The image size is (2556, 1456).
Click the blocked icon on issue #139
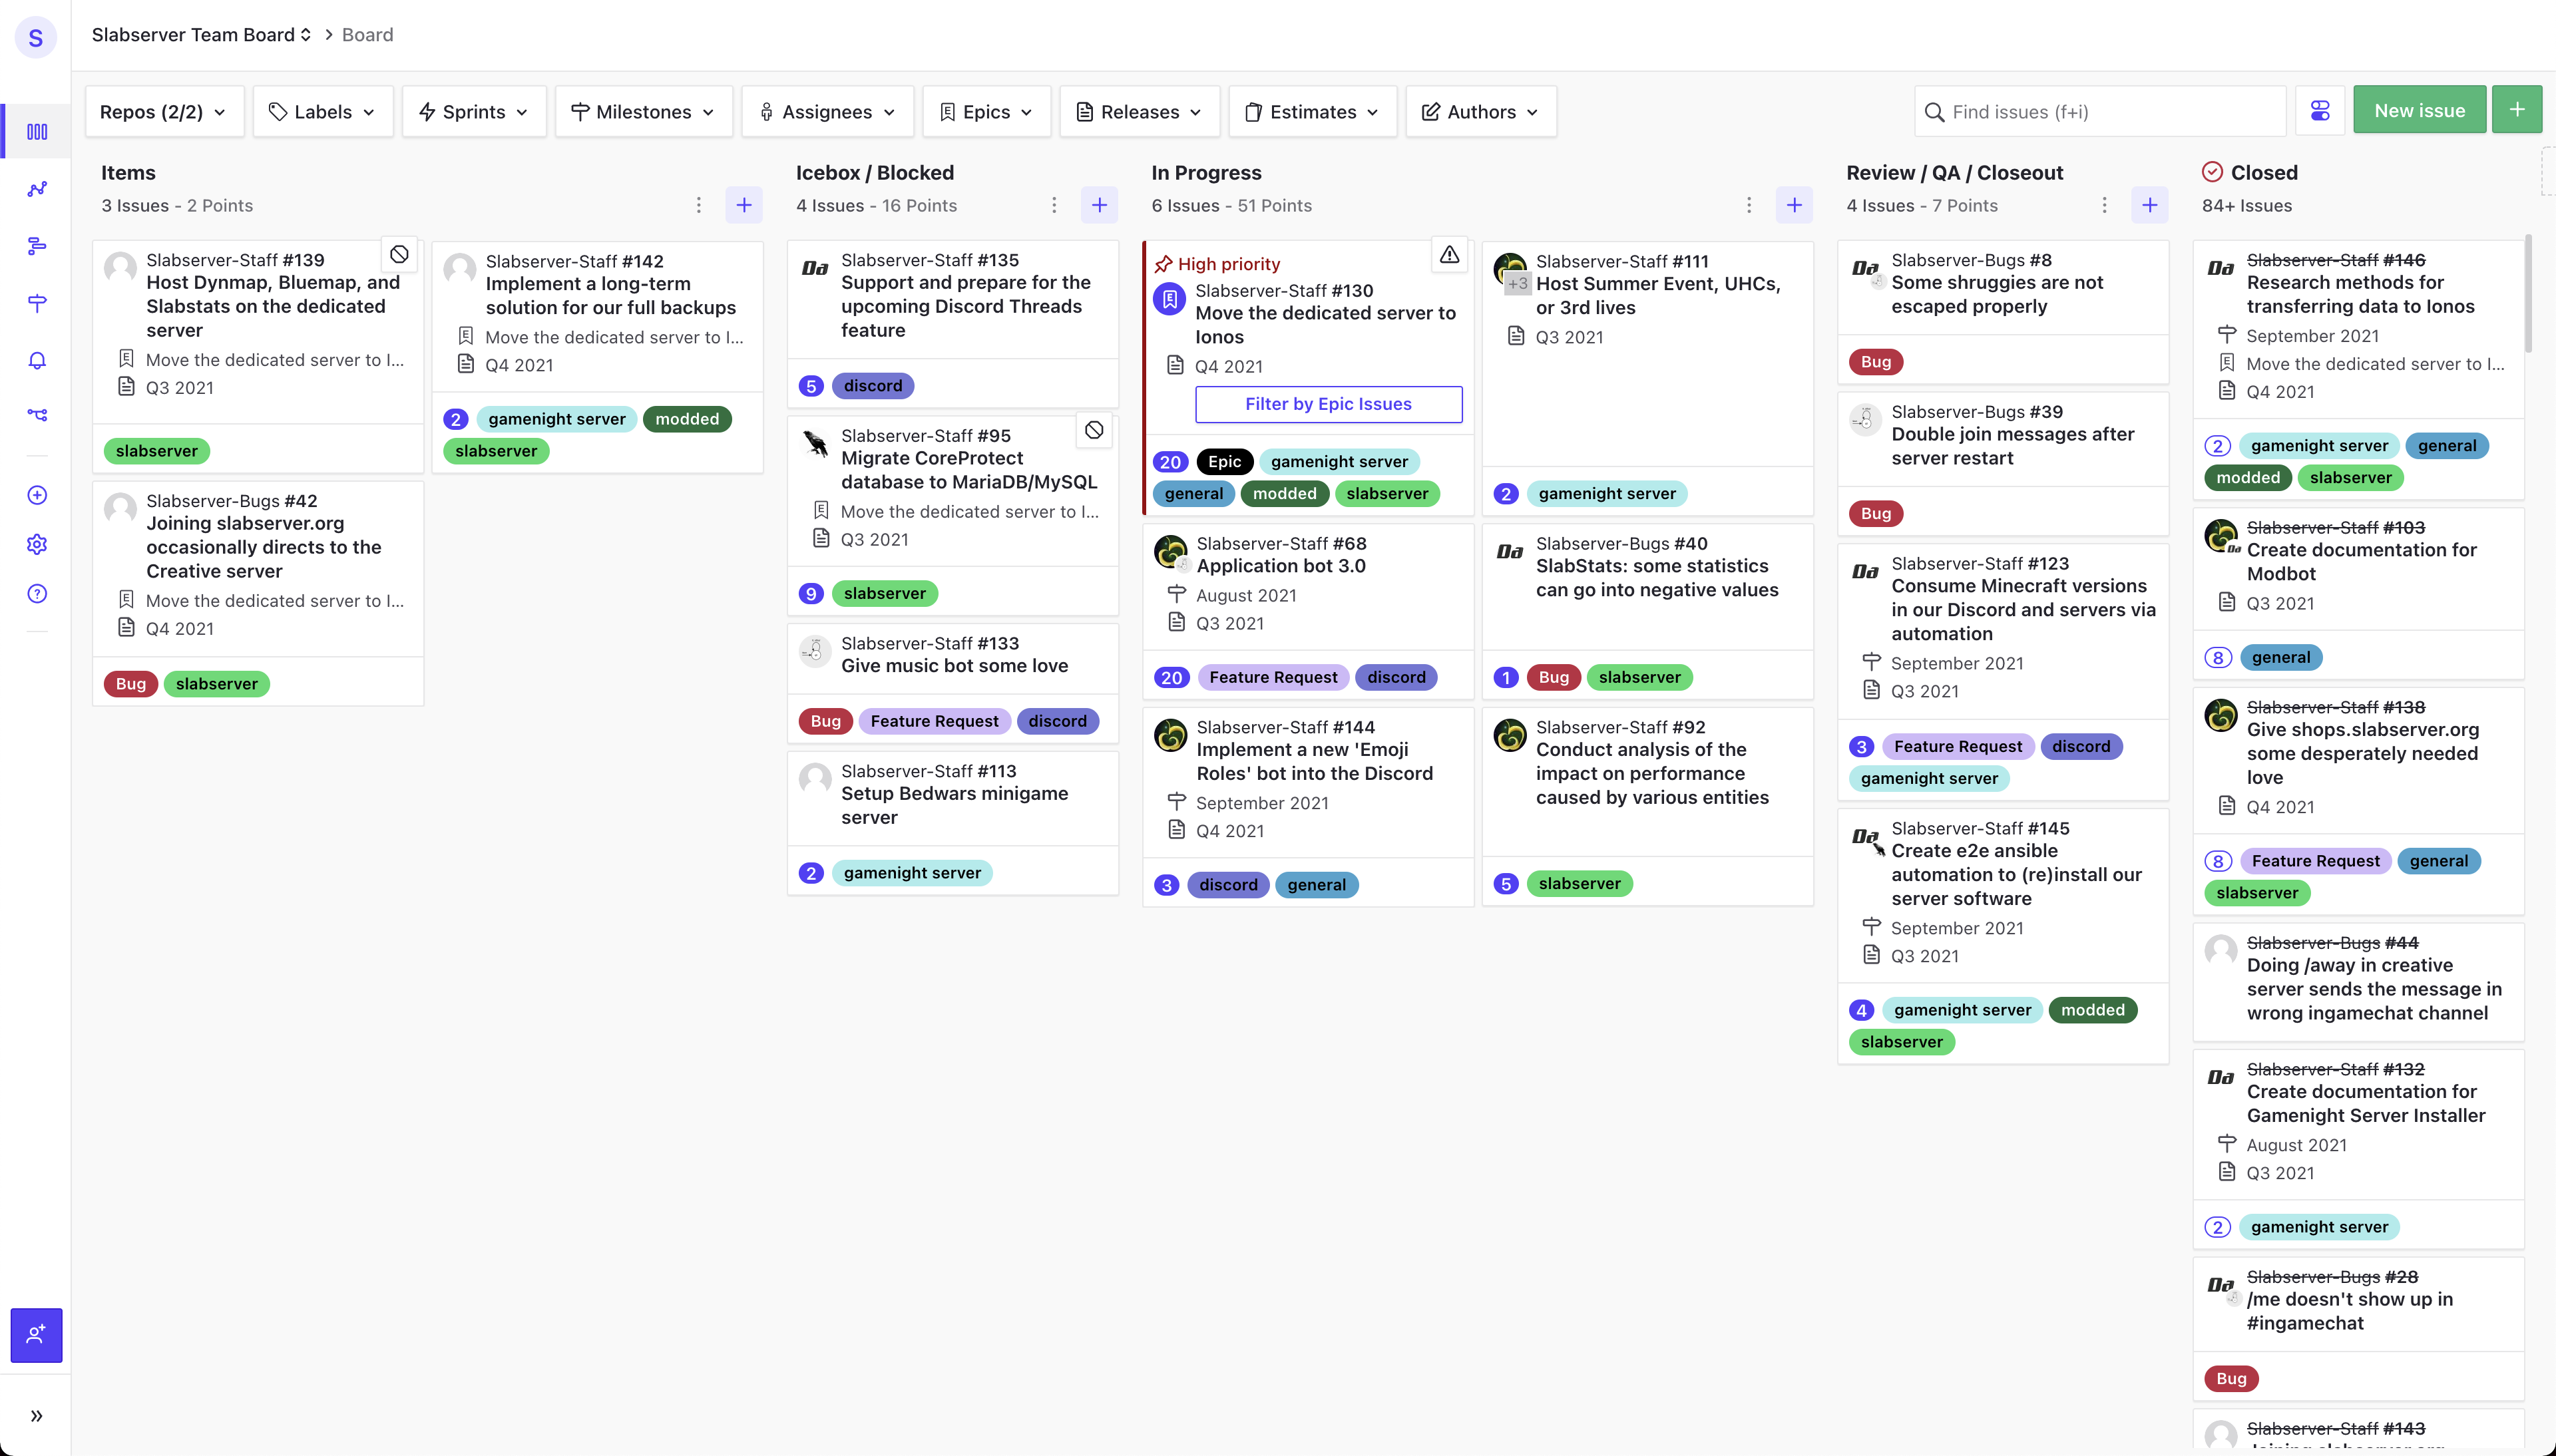pos(399,255)
